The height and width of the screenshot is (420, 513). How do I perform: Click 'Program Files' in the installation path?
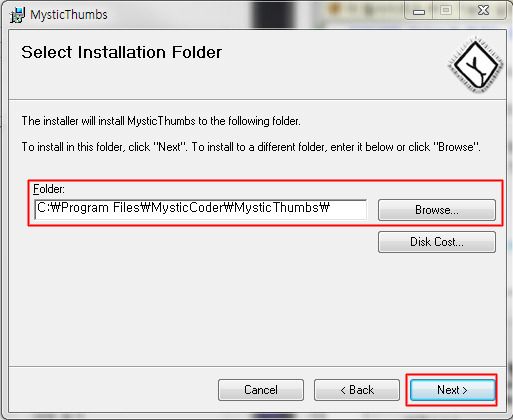pos(100,208)
